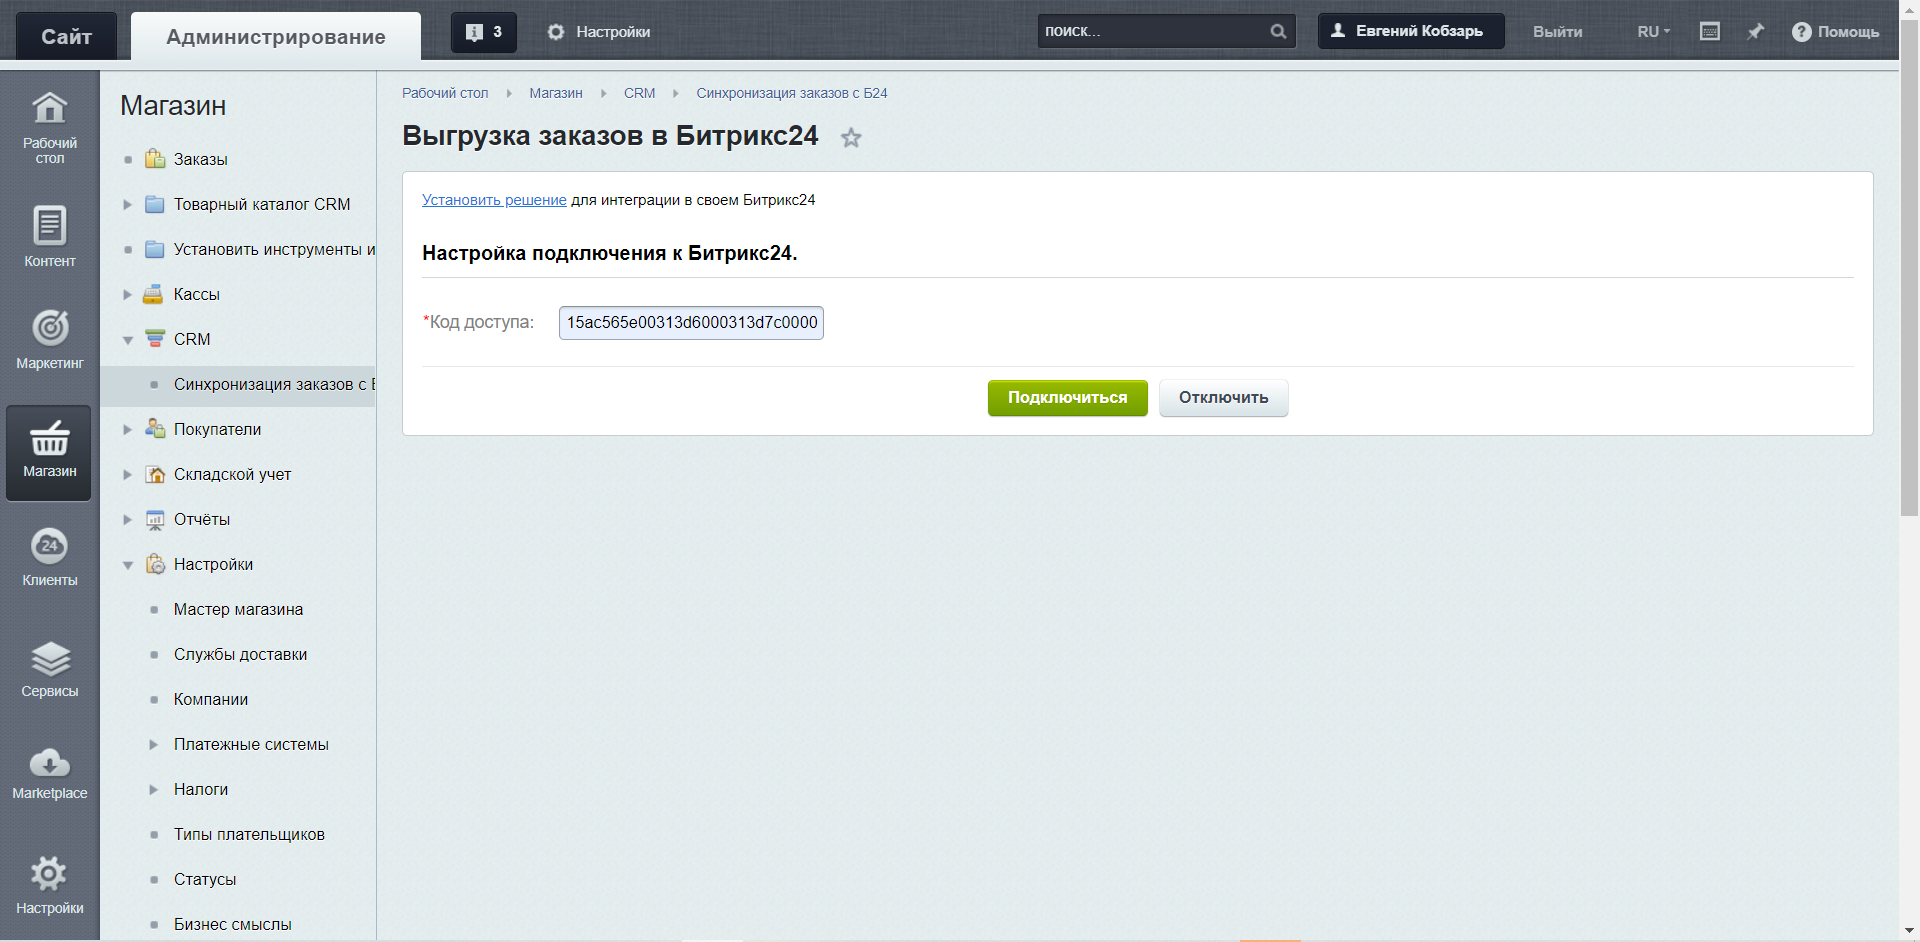Go to CRM breadcrumb
1920x942 pixels.
point(640,93)
